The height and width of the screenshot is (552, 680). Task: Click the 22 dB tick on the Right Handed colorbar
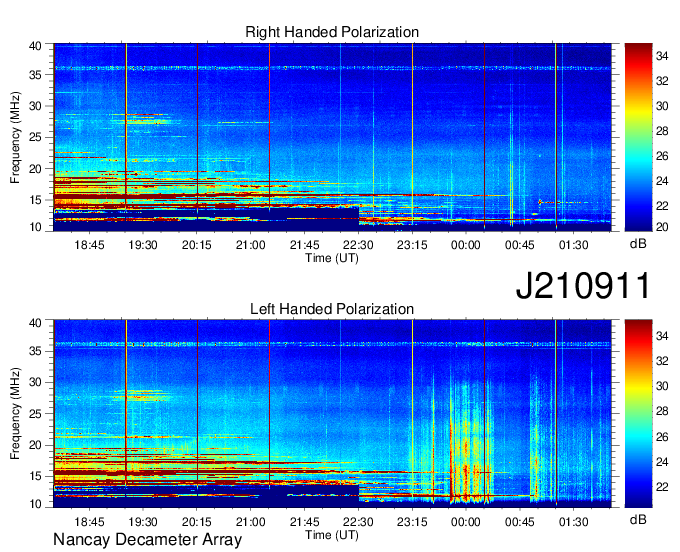662,206
